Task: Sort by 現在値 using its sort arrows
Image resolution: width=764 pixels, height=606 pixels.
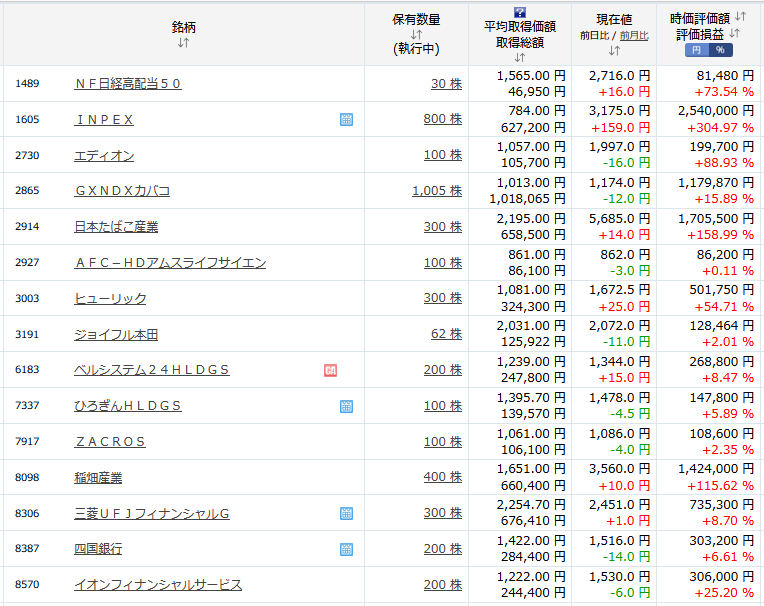Action: (614, 50)
